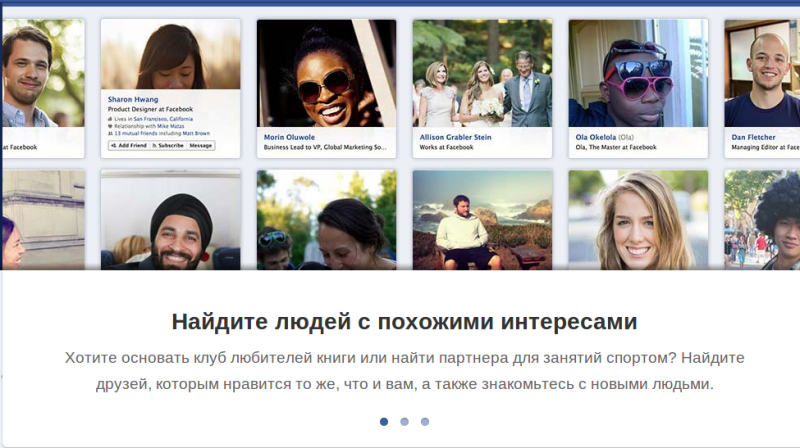800x448 pixels.
Task: Click the 'Найдите людей с похожими интересами' heading
Action: tap(404, 322)
